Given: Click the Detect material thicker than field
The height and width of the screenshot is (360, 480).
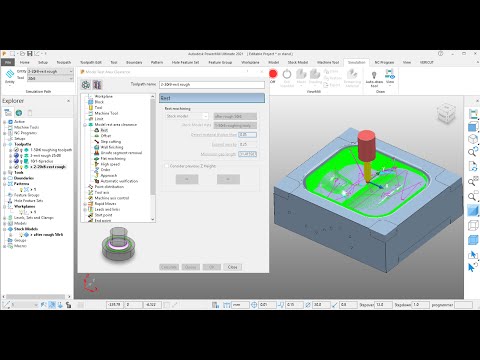Looking at the screenshot, I should point(248,135).
